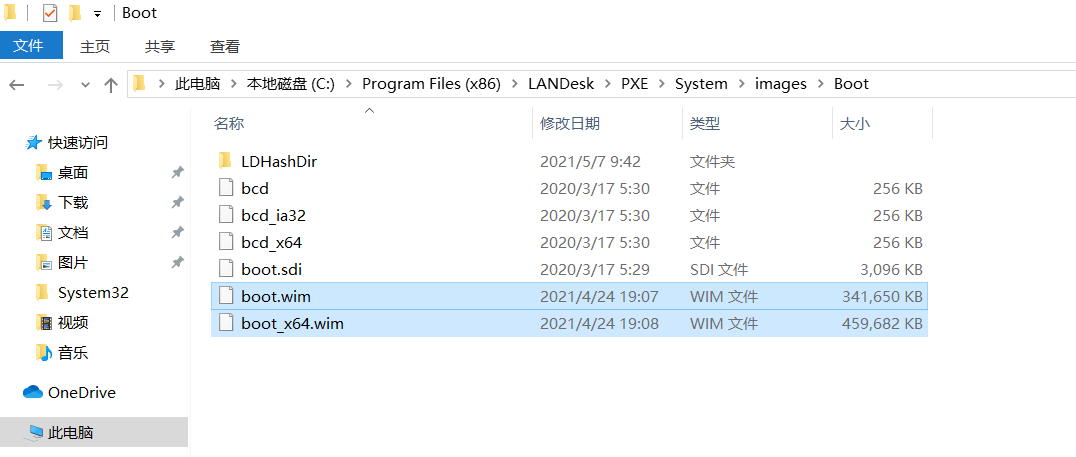Screen dimensions: 1076x457
Task: Open the quick access toolbar customize dropdown
Action: click(x=97, y=14)
